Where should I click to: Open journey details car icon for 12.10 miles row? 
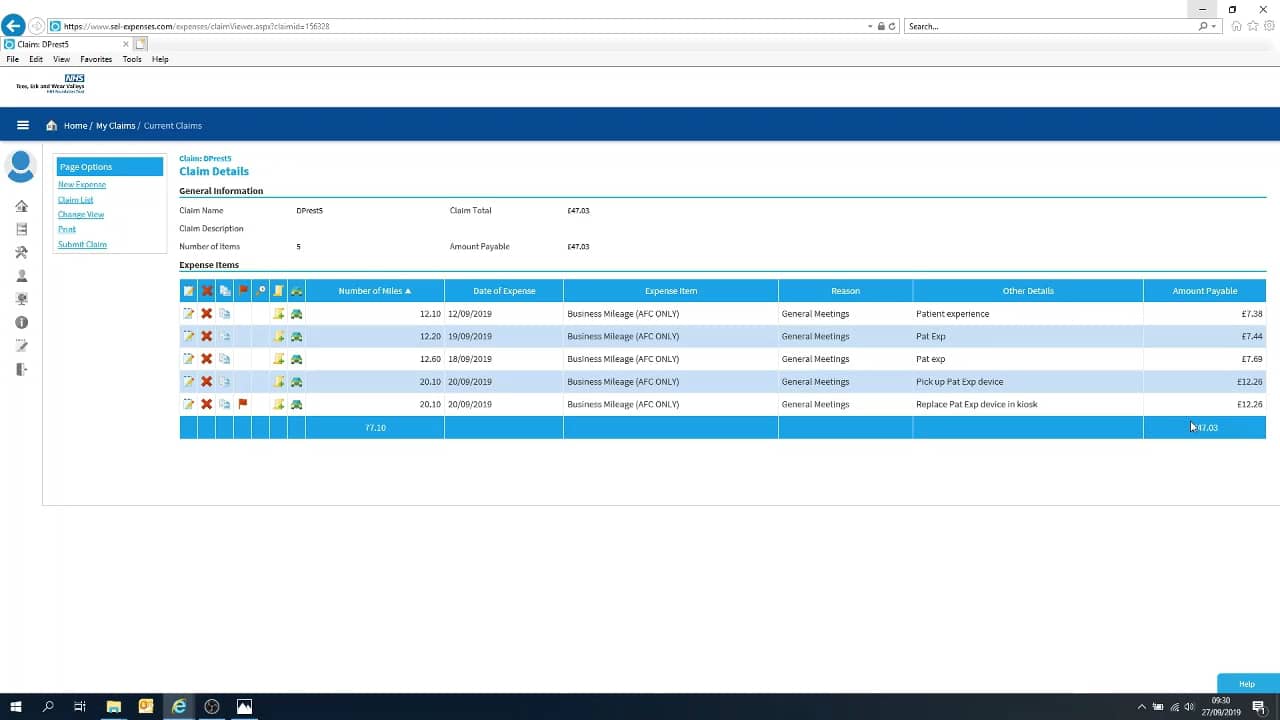pos(297,314)
